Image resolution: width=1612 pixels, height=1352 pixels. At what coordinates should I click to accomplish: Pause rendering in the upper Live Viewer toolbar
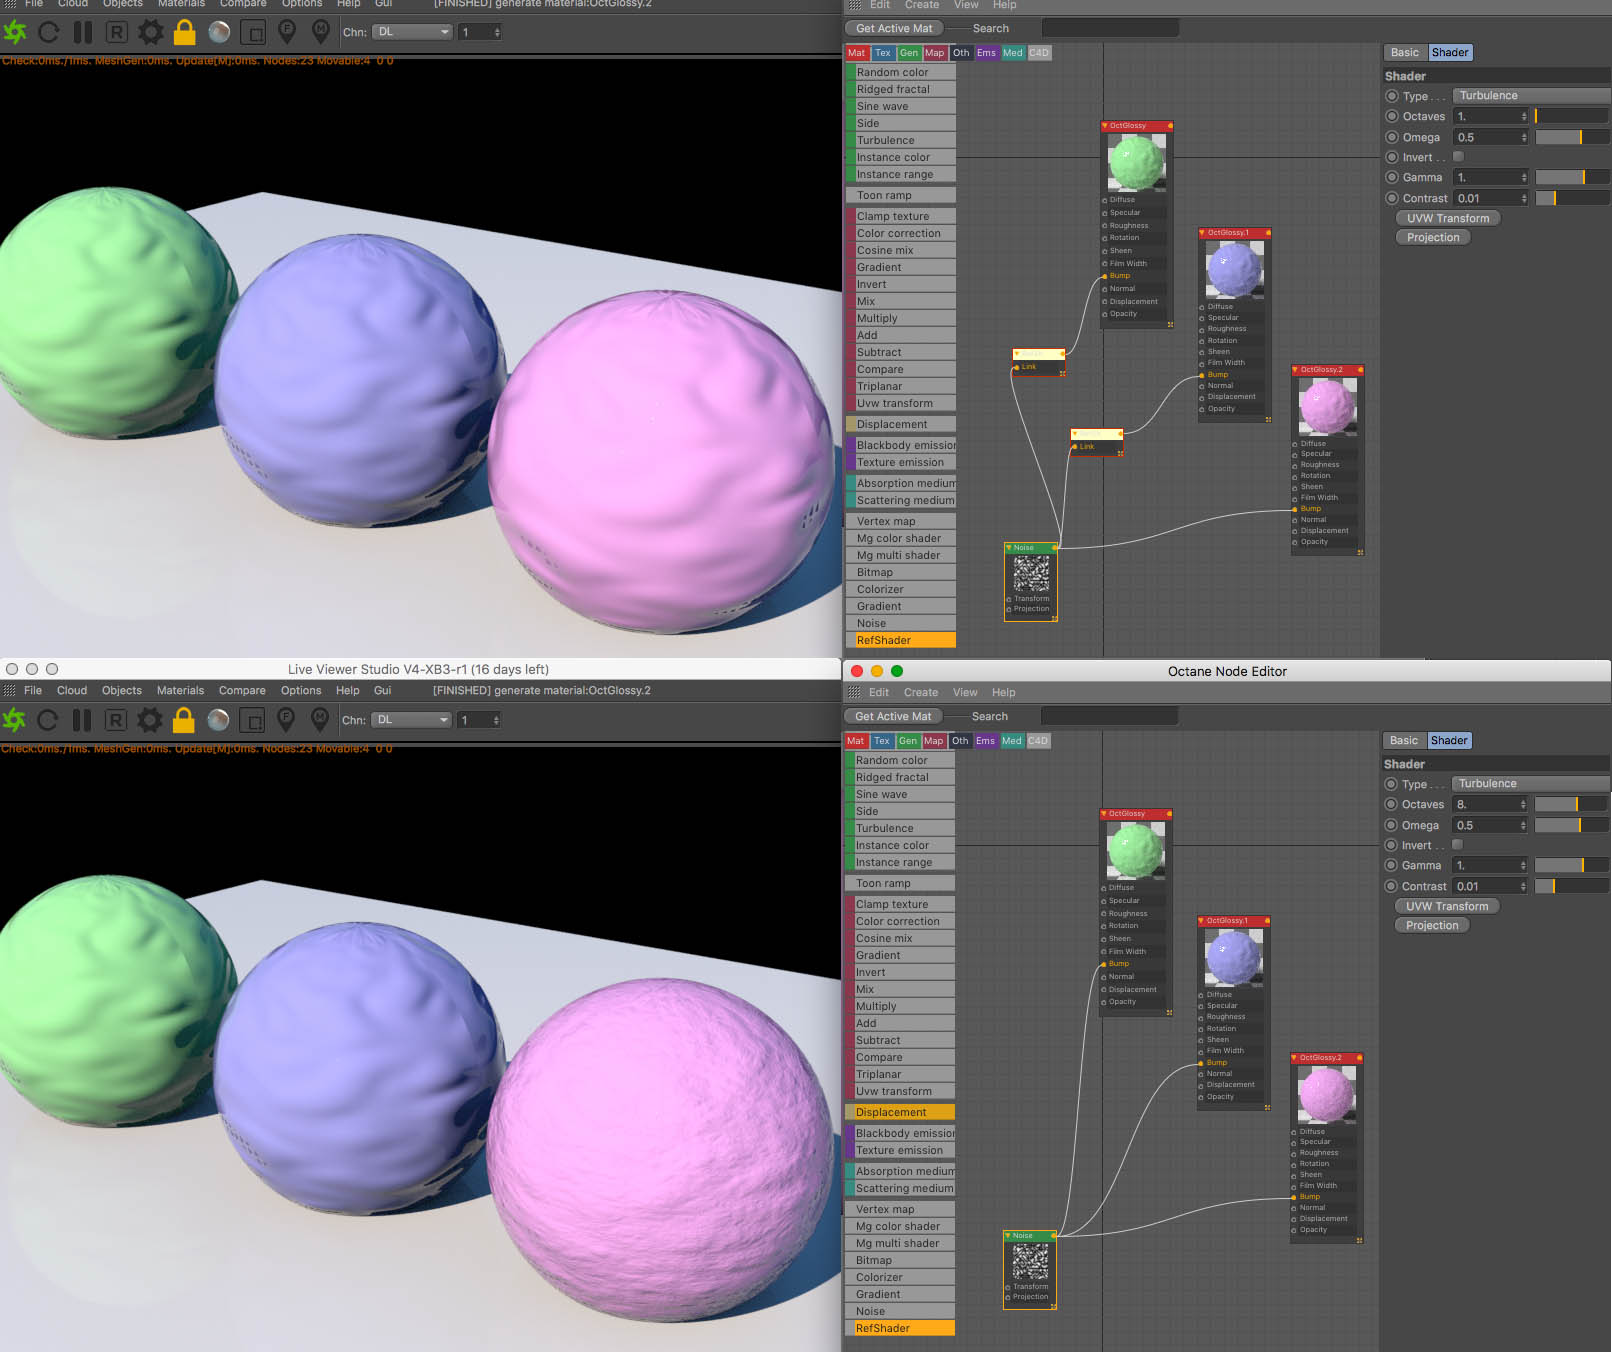(x=83, y=32)
